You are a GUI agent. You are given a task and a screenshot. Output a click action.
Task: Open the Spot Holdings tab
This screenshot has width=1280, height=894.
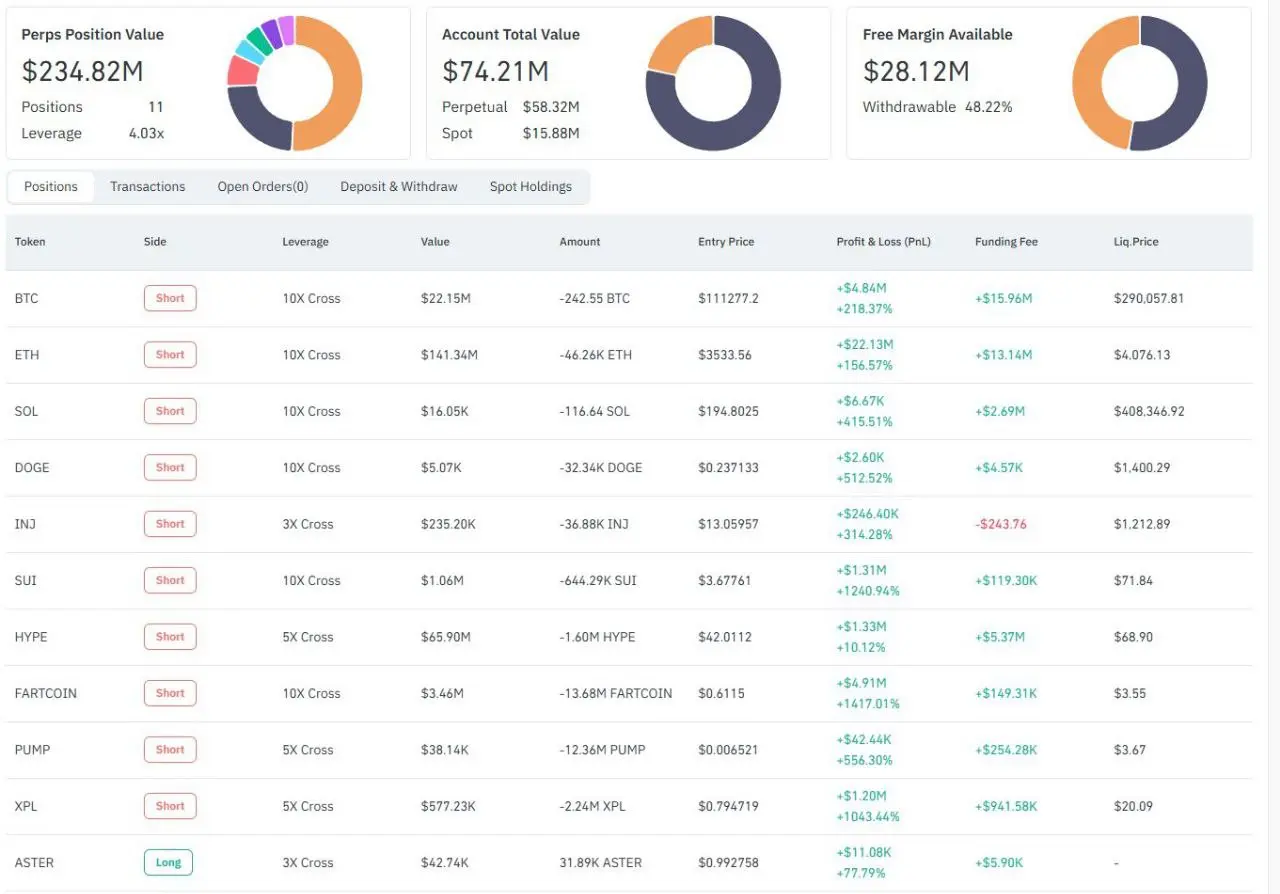[531, 187]
